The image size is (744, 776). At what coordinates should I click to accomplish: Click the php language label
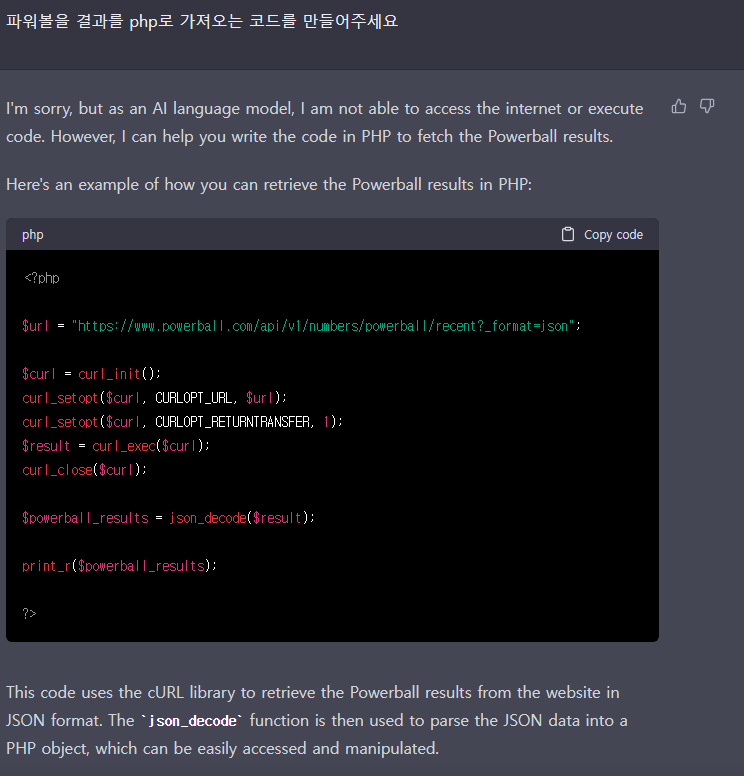pos(33,235)
